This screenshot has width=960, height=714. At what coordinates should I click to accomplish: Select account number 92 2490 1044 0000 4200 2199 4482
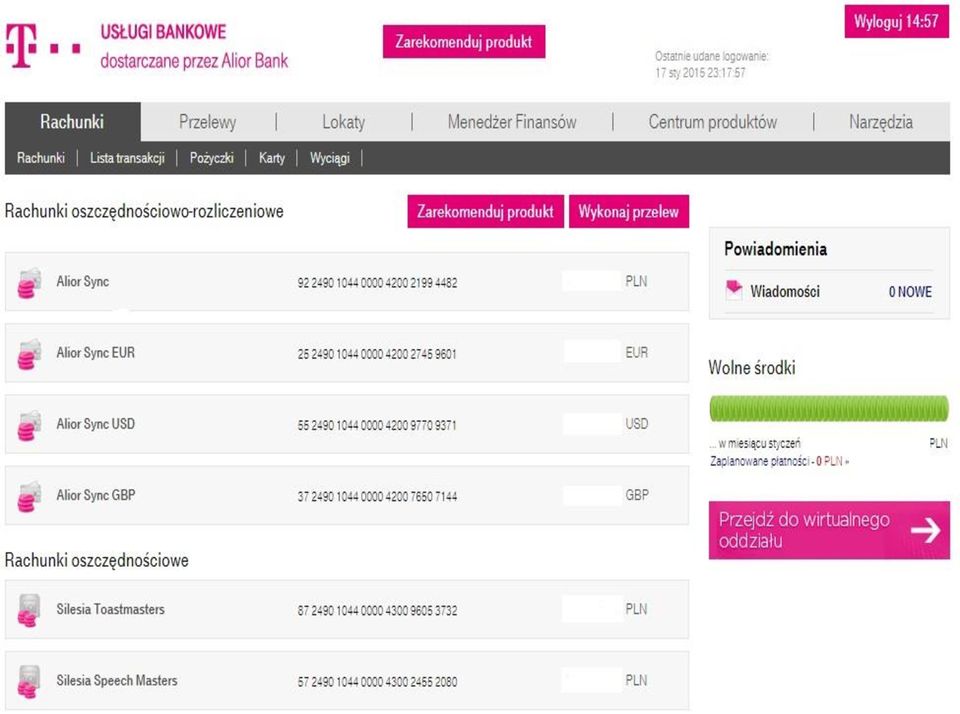coord(377,283)
